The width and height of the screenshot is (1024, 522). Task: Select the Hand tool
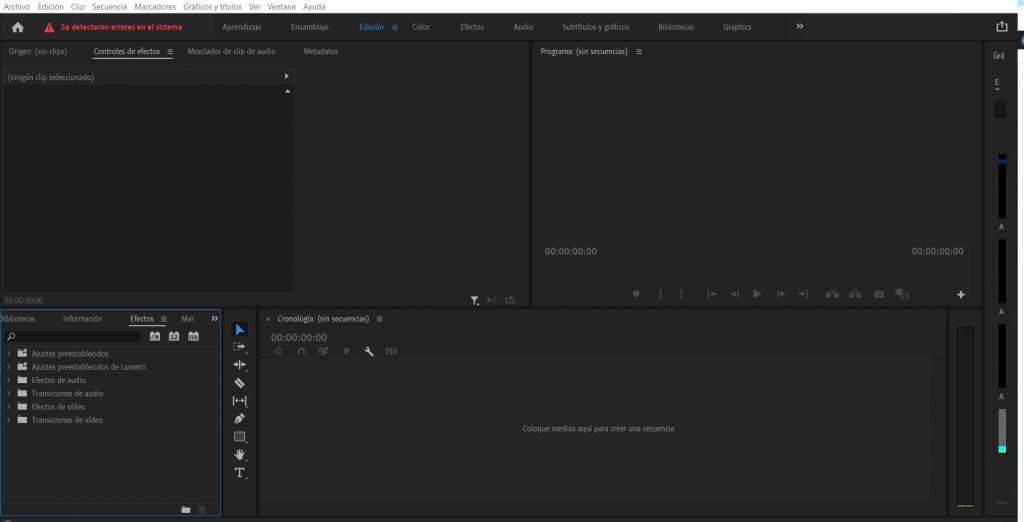[x=239, y=455]
